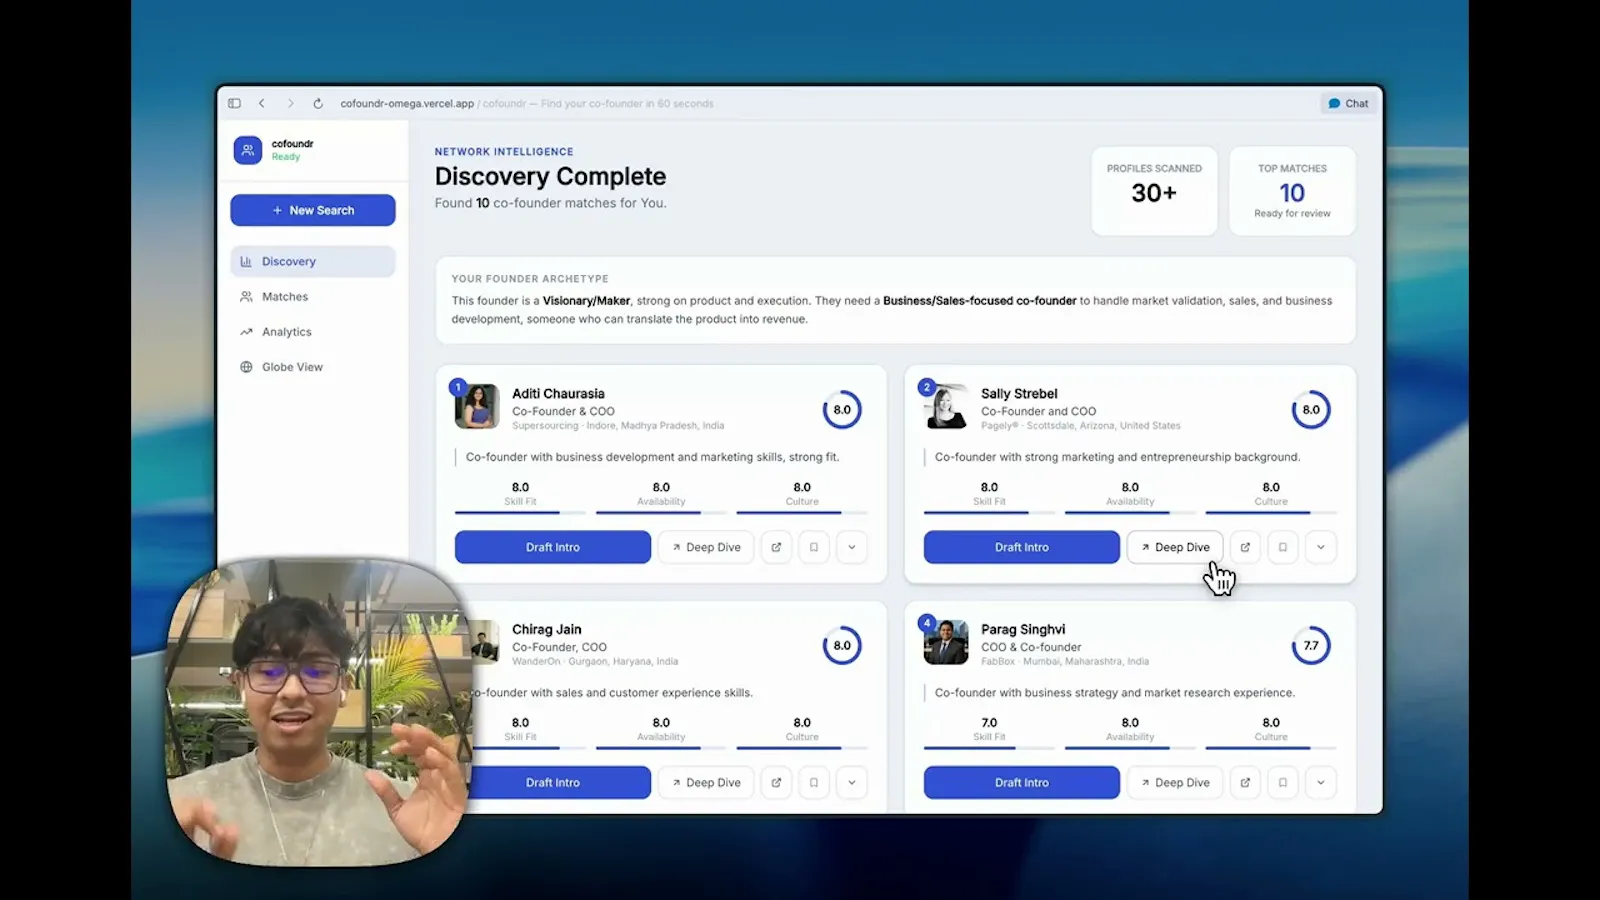Click the cofoundr logo icon
This screenshot has width=1600, height=900.
coord(248,150)
